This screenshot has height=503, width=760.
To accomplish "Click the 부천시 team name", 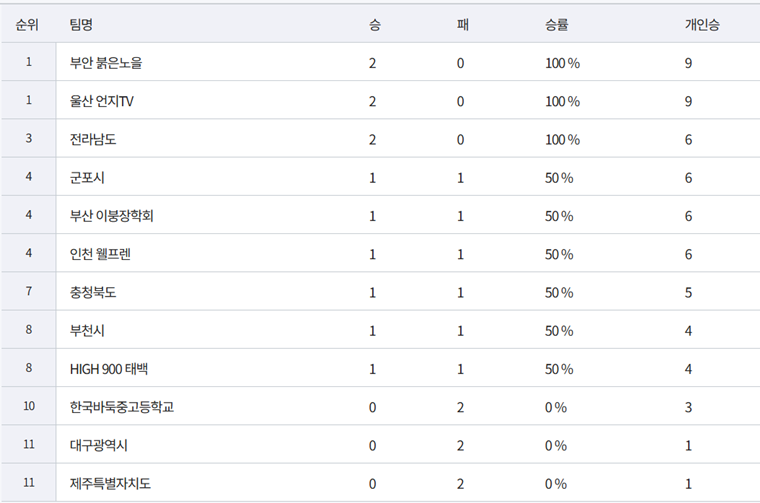I will pyautogui.click(x=87, y=331).
